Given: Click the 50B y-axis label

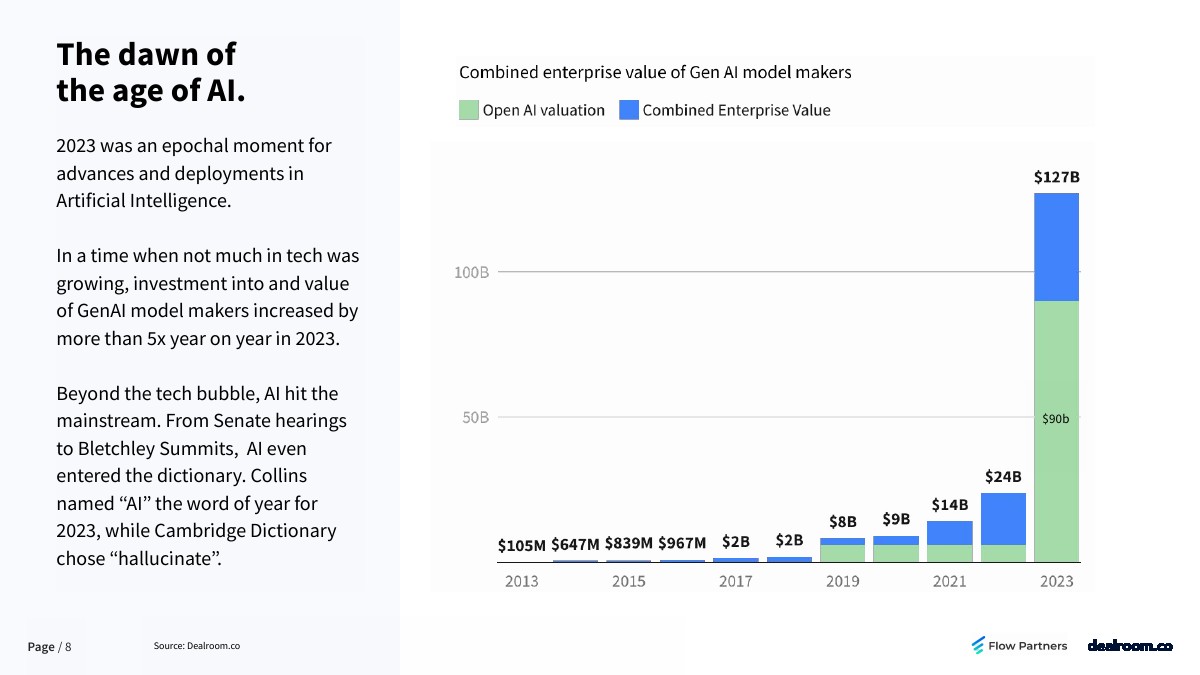Looking at the screenshot, I should pos(475,417).
